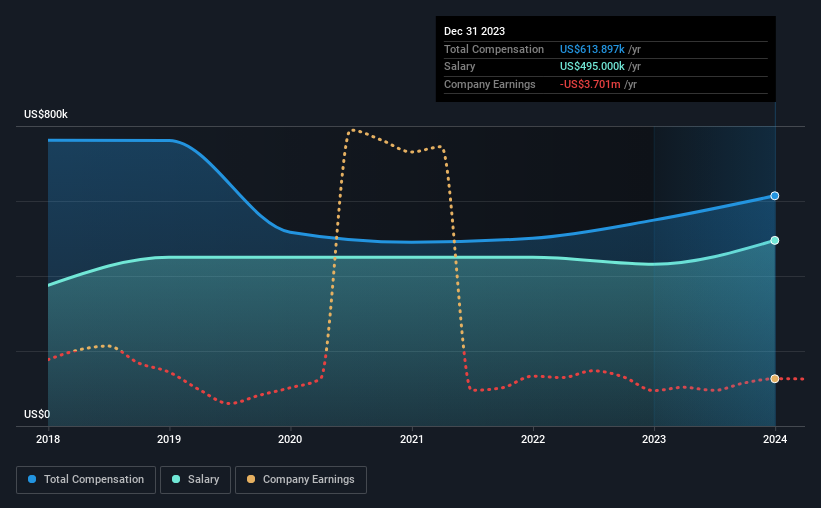Viewport: 821px width, 508px height.
Task: Toggle the Total Compensation legend button
Action: coord(86,480)
